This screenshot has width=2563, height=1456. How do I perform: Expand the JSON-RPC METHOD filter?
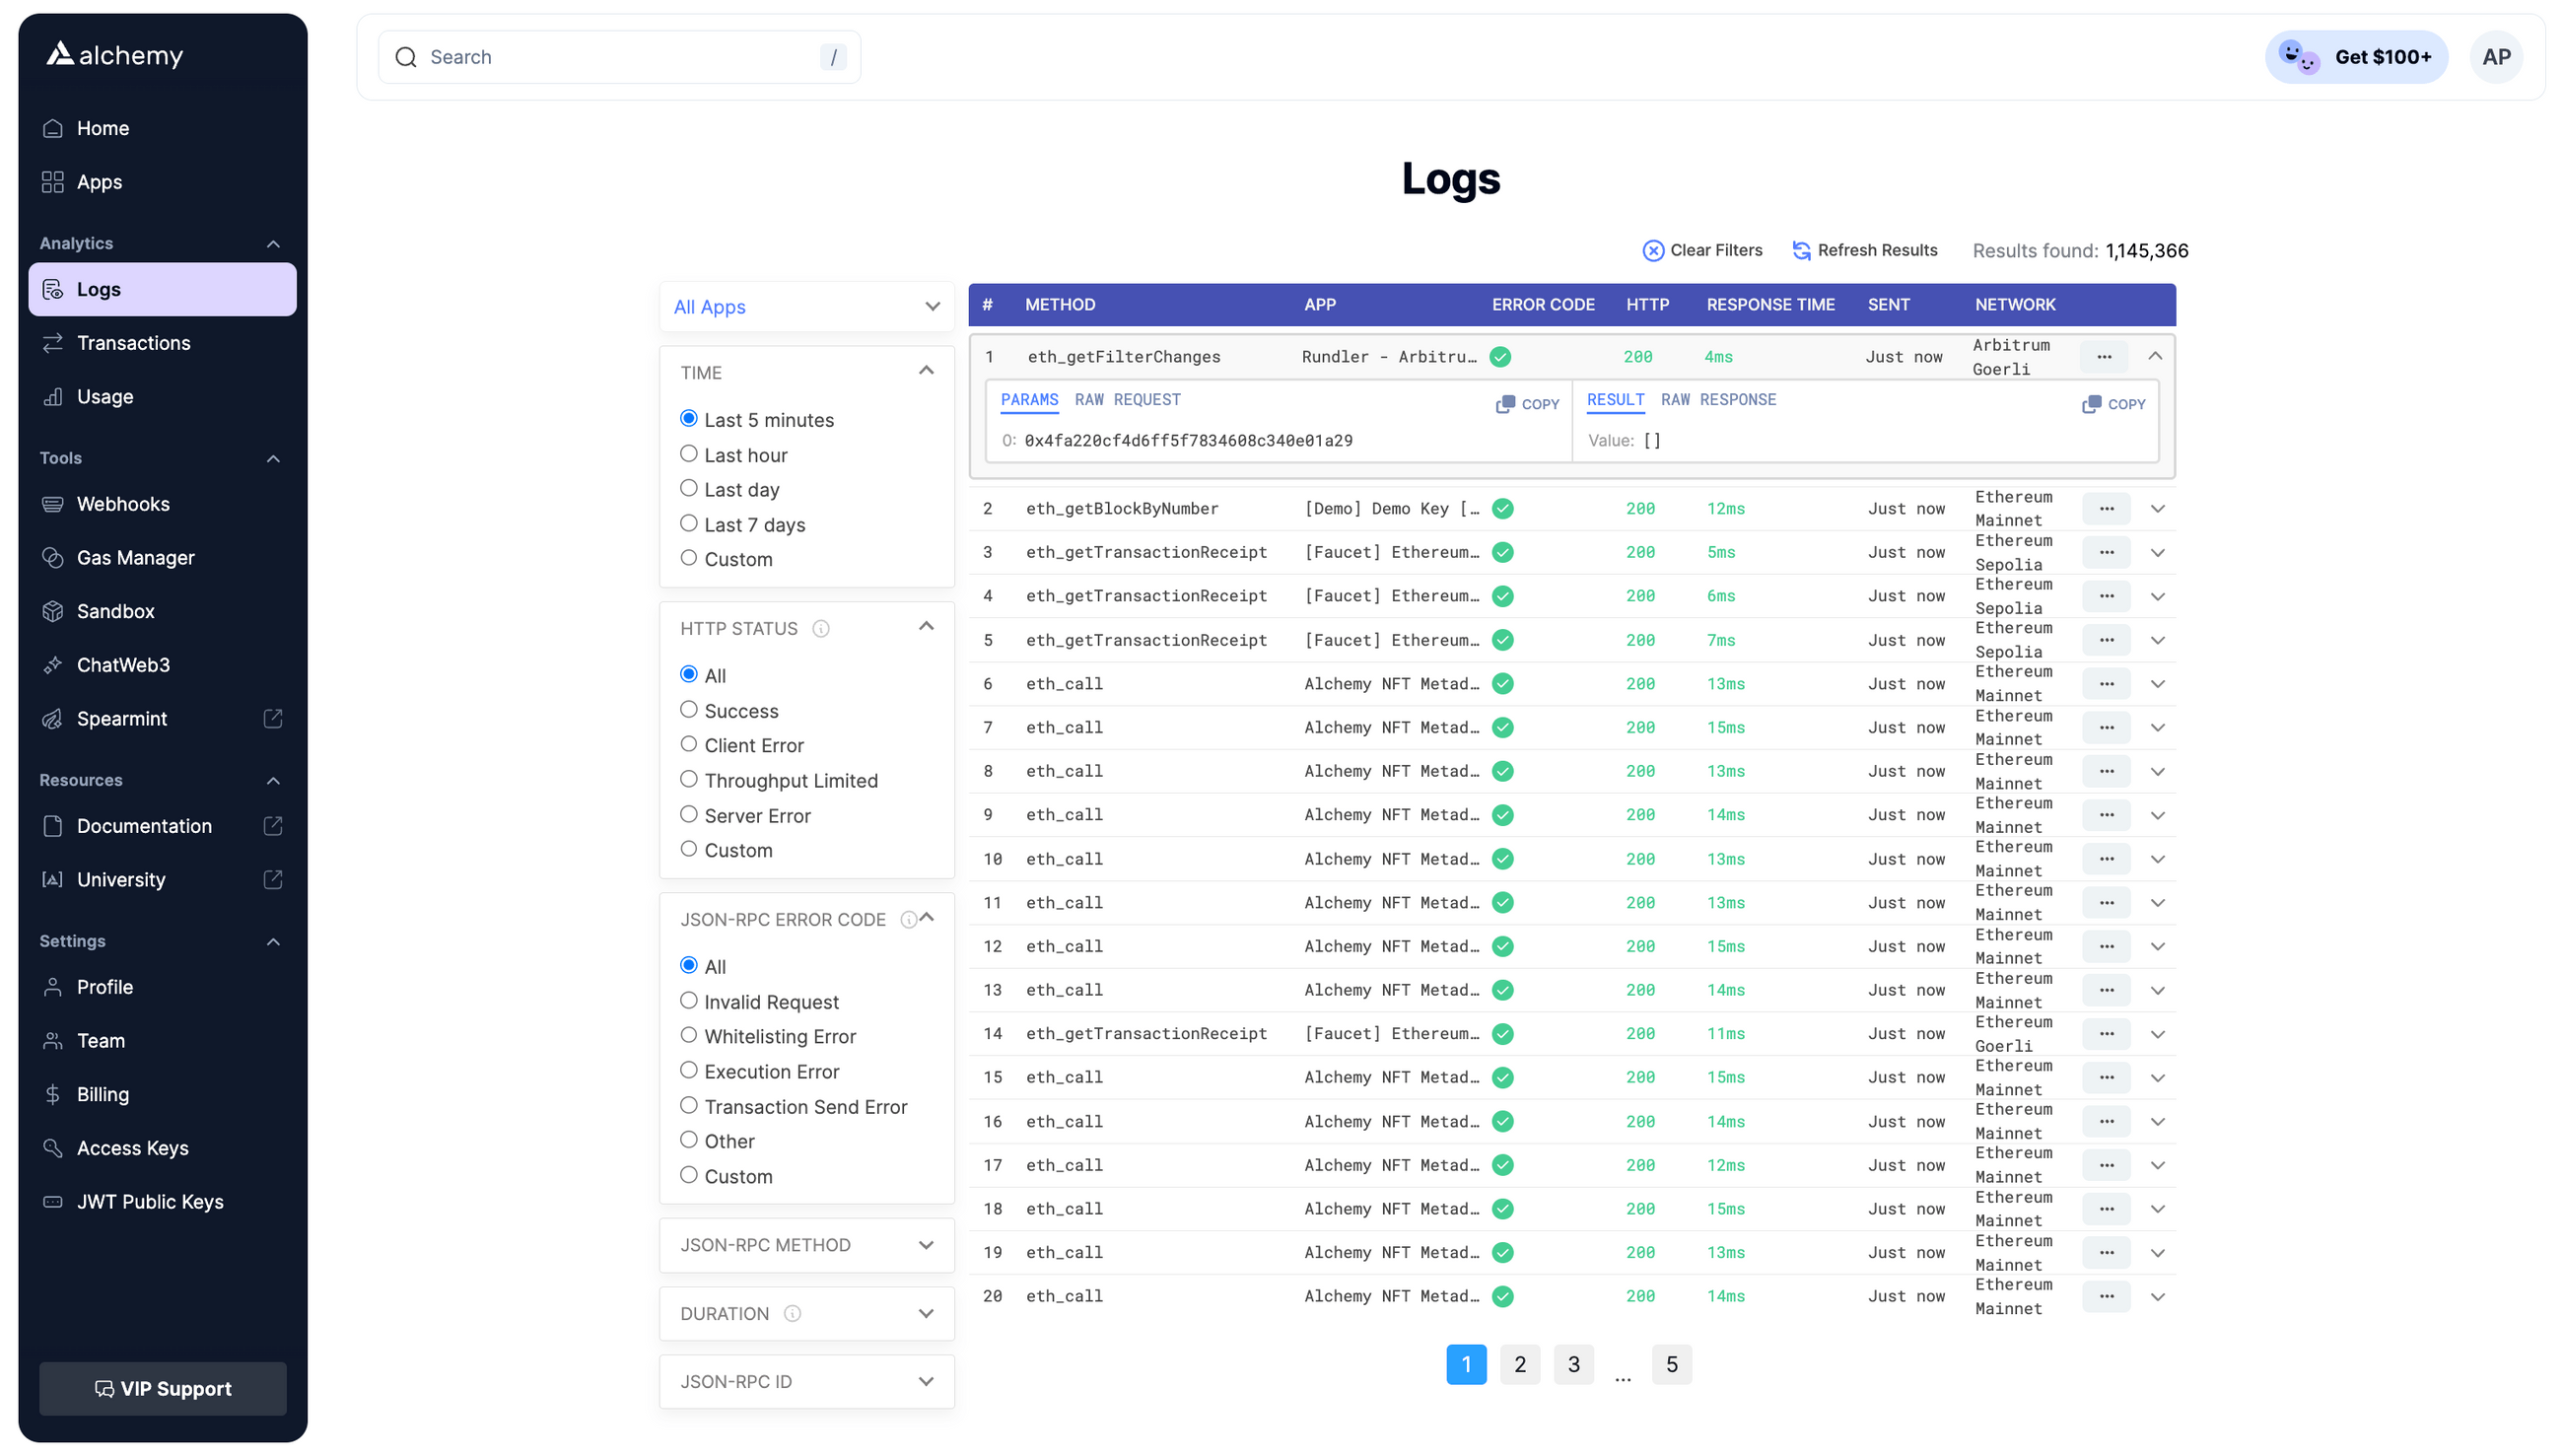click(x=806, y=1244)
